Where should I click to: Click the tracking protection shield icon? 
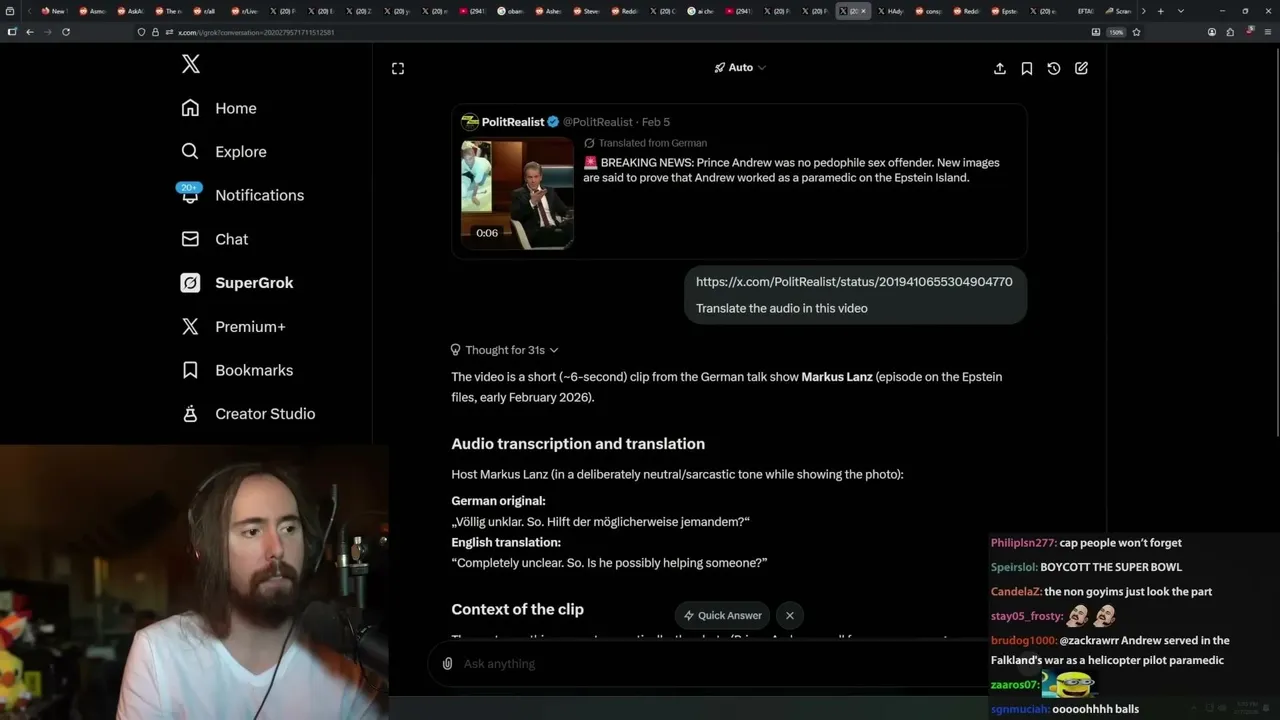coord(142,32)
